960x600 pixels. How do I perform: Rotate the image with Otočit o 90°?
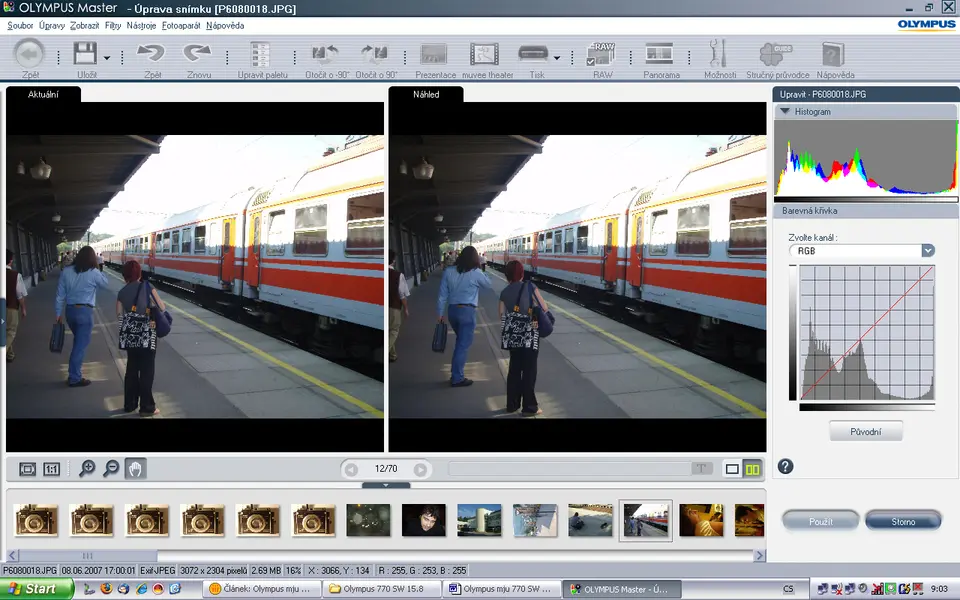point(376,55)
